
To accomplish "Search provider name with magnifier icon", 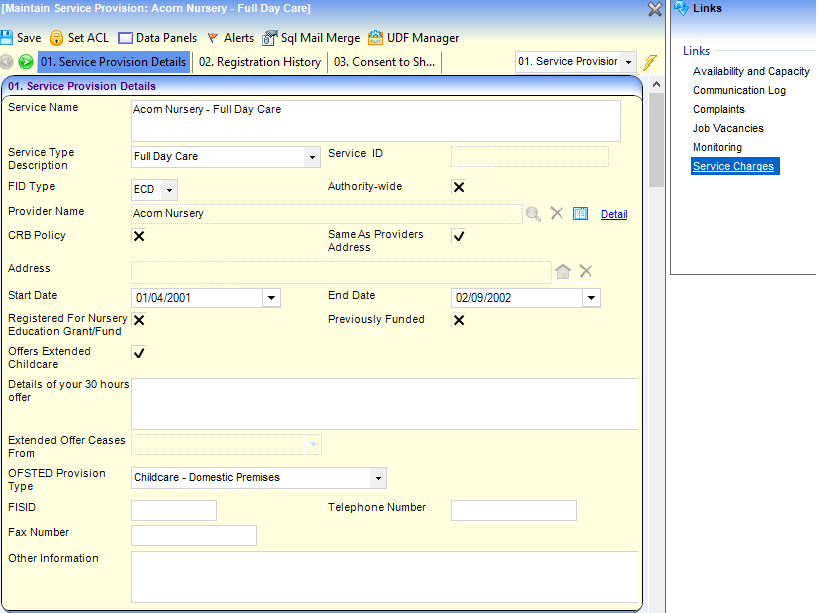I will click(534, 213).
